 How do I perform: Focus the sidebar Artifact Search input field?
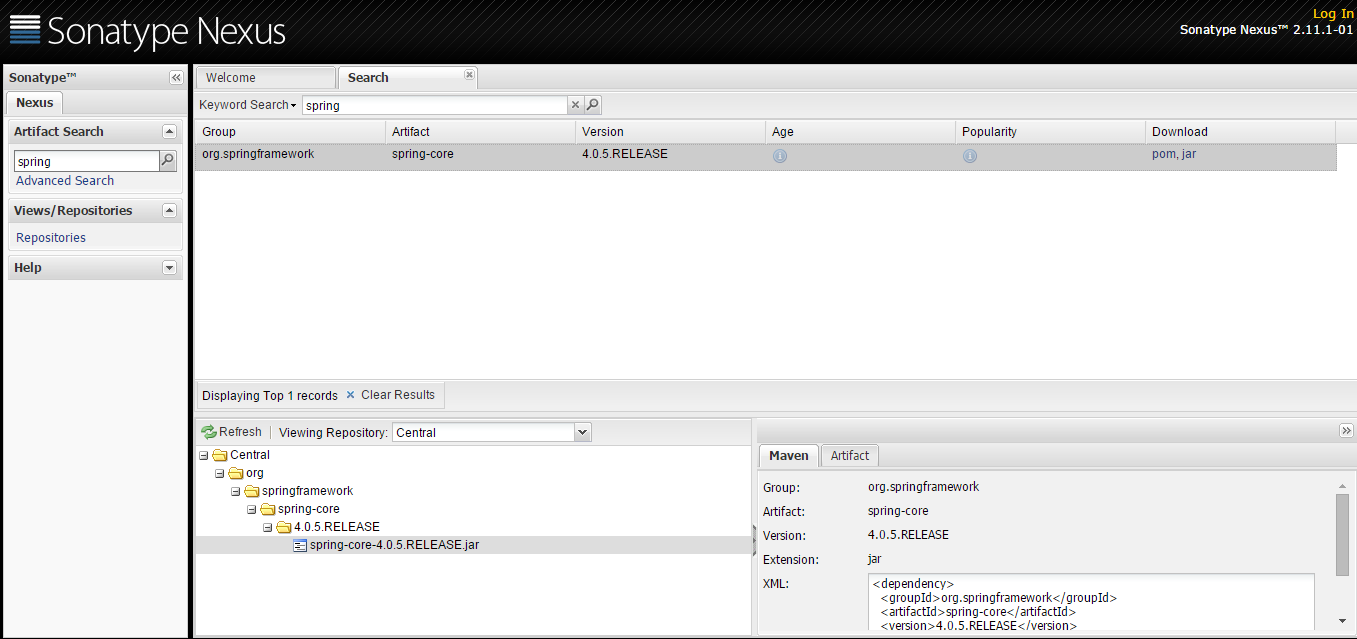coord(86,161)
